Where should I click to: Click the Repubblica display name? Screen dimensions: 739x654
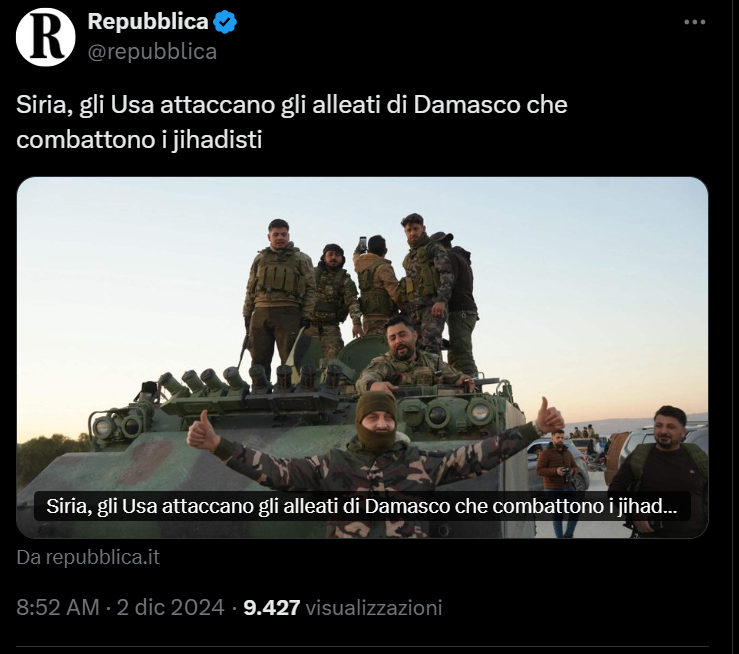(148, 22)
